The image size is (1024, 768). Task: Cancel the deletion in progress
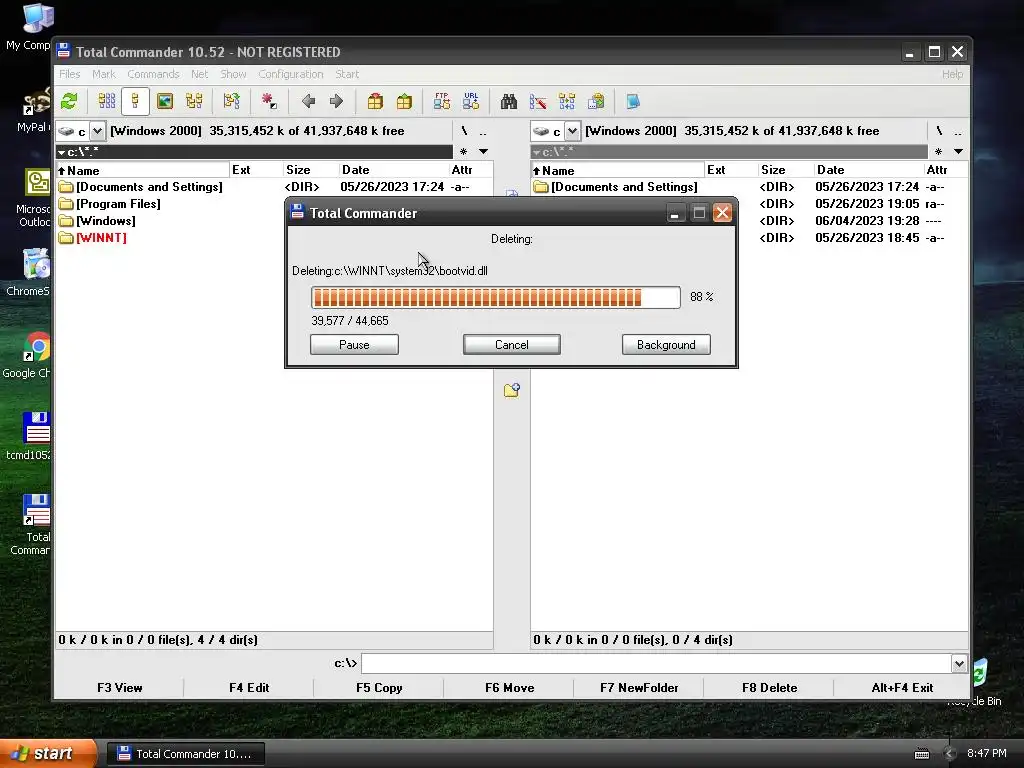coord(511,345)
